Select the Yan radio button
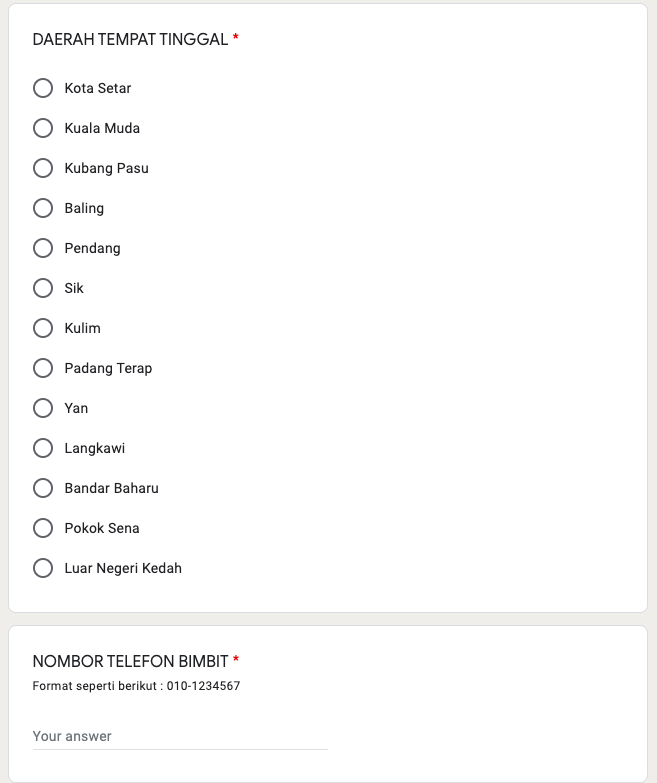Screen dimensions: 657x783 pyautogui.click(x=43, y=408)
